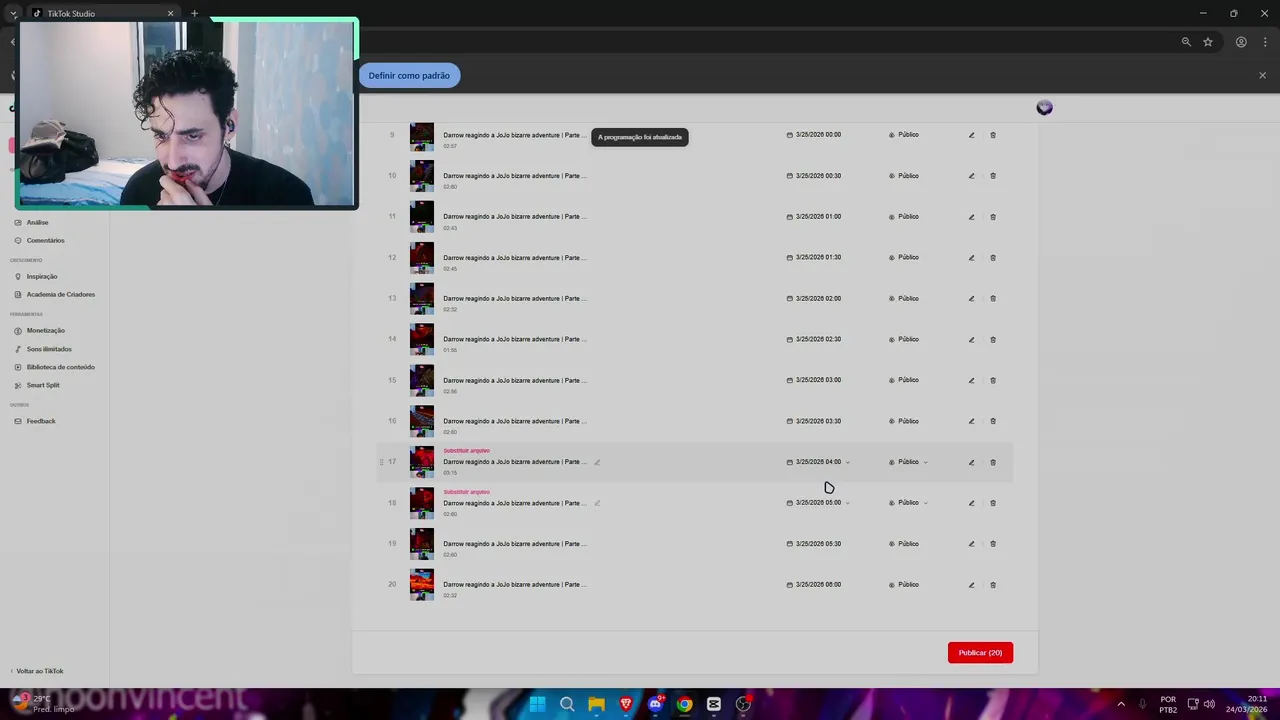The image size is (1280, 720).
Task: Open the browser profile icon
Action: pos(1241,42)
